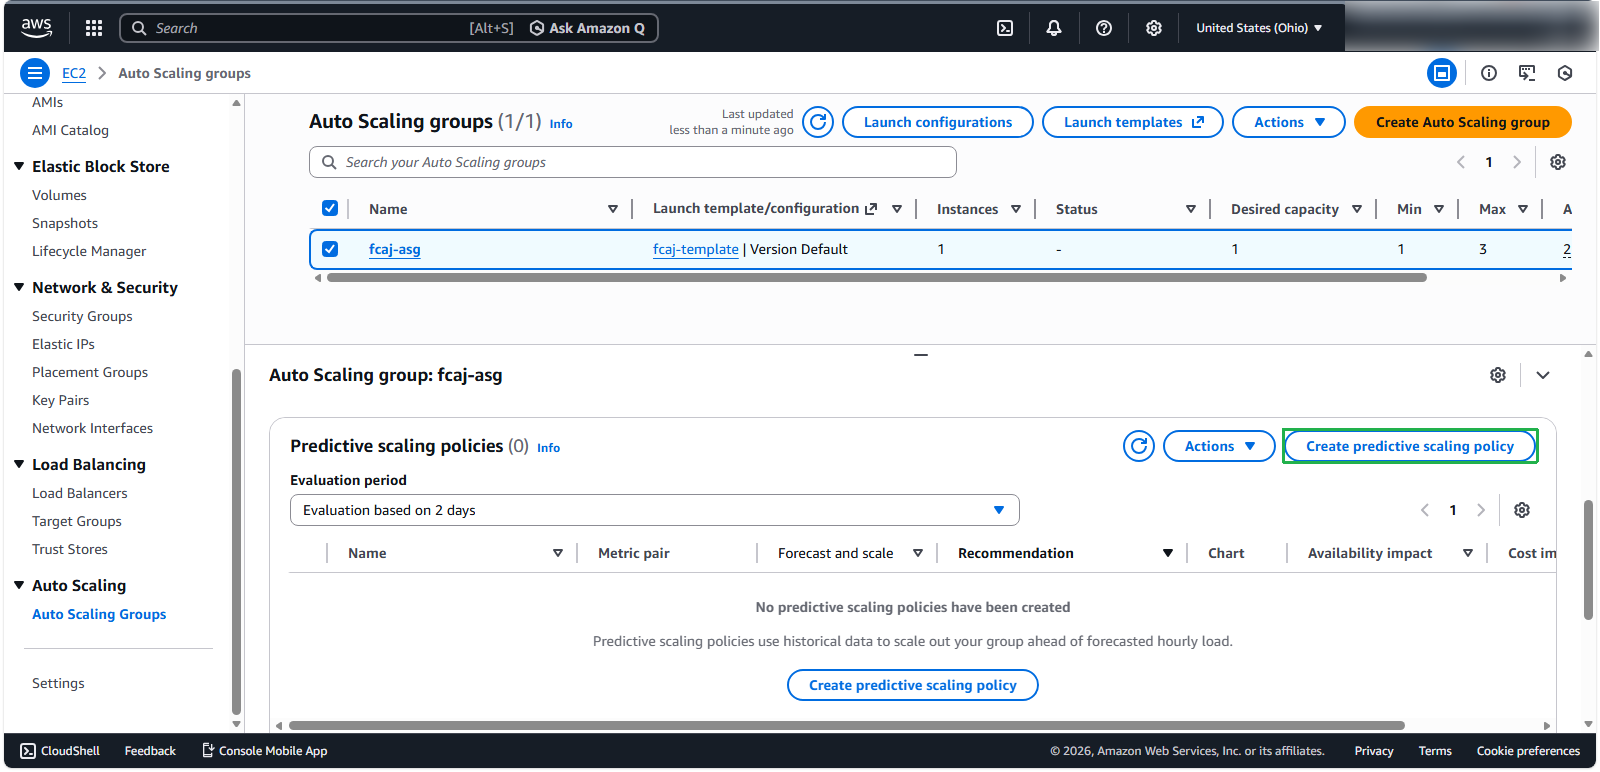Viewport: 1600px width, 772px height.
Task: Go to previous page of Auto Scaling groups
Action: (x=1461, y=162)
